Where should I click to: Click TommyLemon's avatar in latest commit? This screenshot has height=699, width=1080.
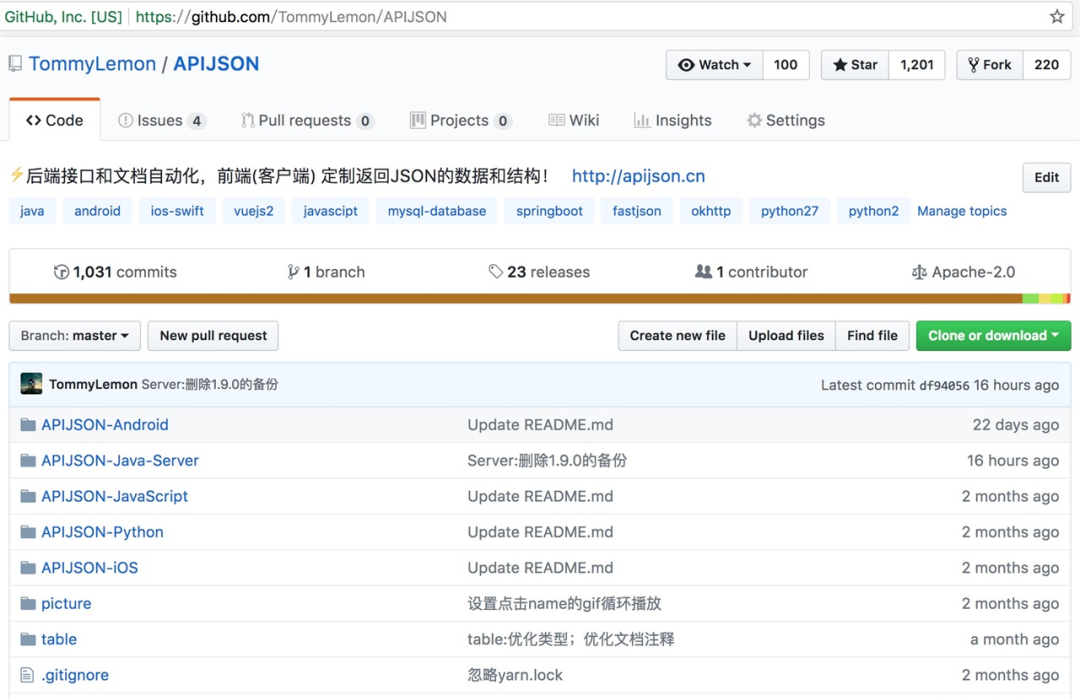(x=31, y=384)
